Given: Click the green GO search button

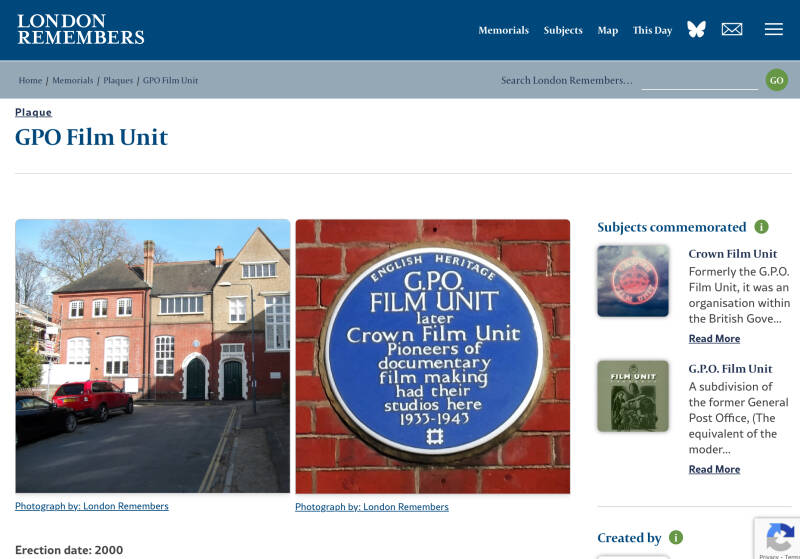Looking at the screenshot, I should (777, 80).
